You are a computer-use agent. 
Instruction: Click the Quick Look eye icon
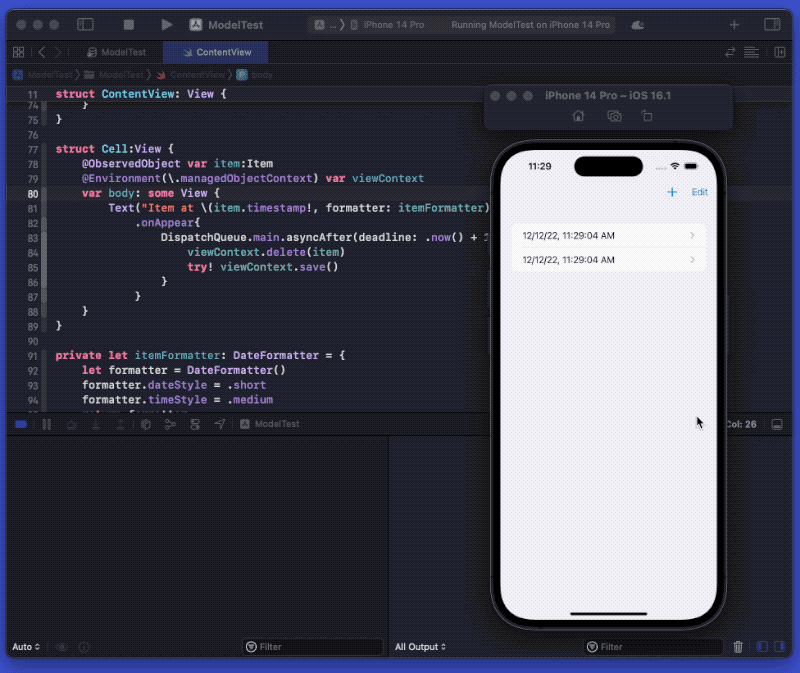pos(62,647)
